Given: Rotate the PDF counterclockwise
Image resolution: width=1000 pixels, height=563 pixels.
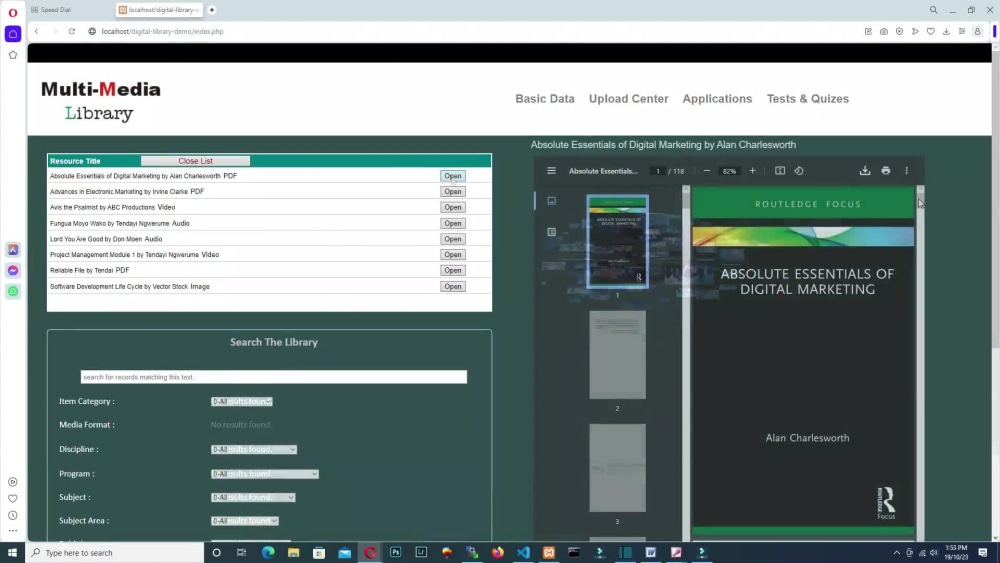Looking at the screenshot, I should pyautogui.click(x=798, y=171).
